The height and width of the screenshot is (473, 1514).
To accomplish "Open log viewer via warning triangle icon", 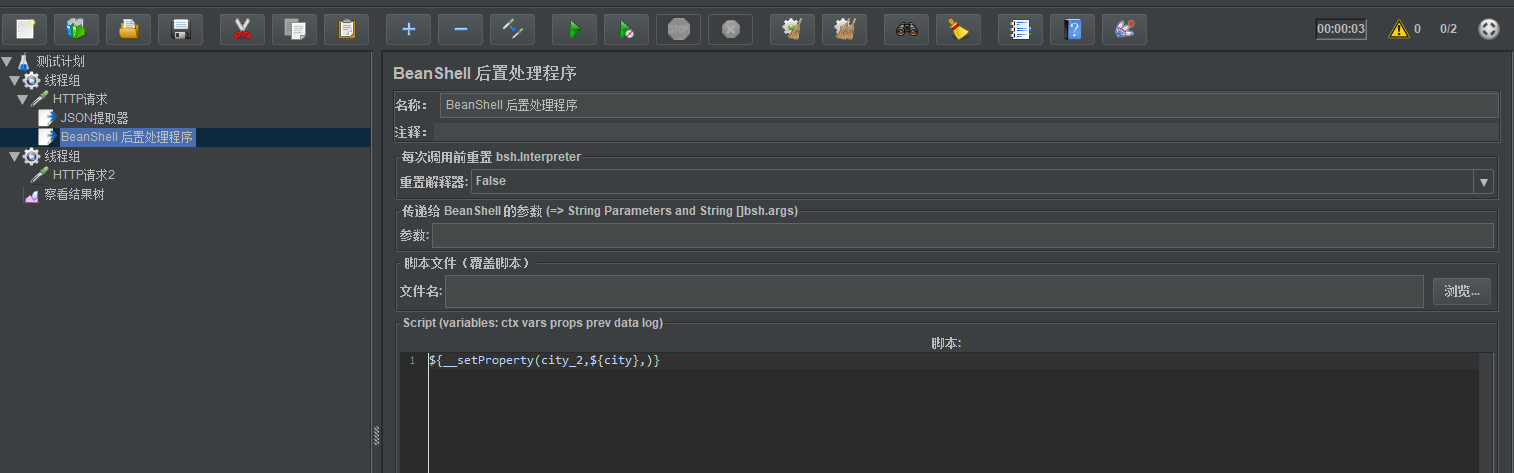I will [1398, 29].
